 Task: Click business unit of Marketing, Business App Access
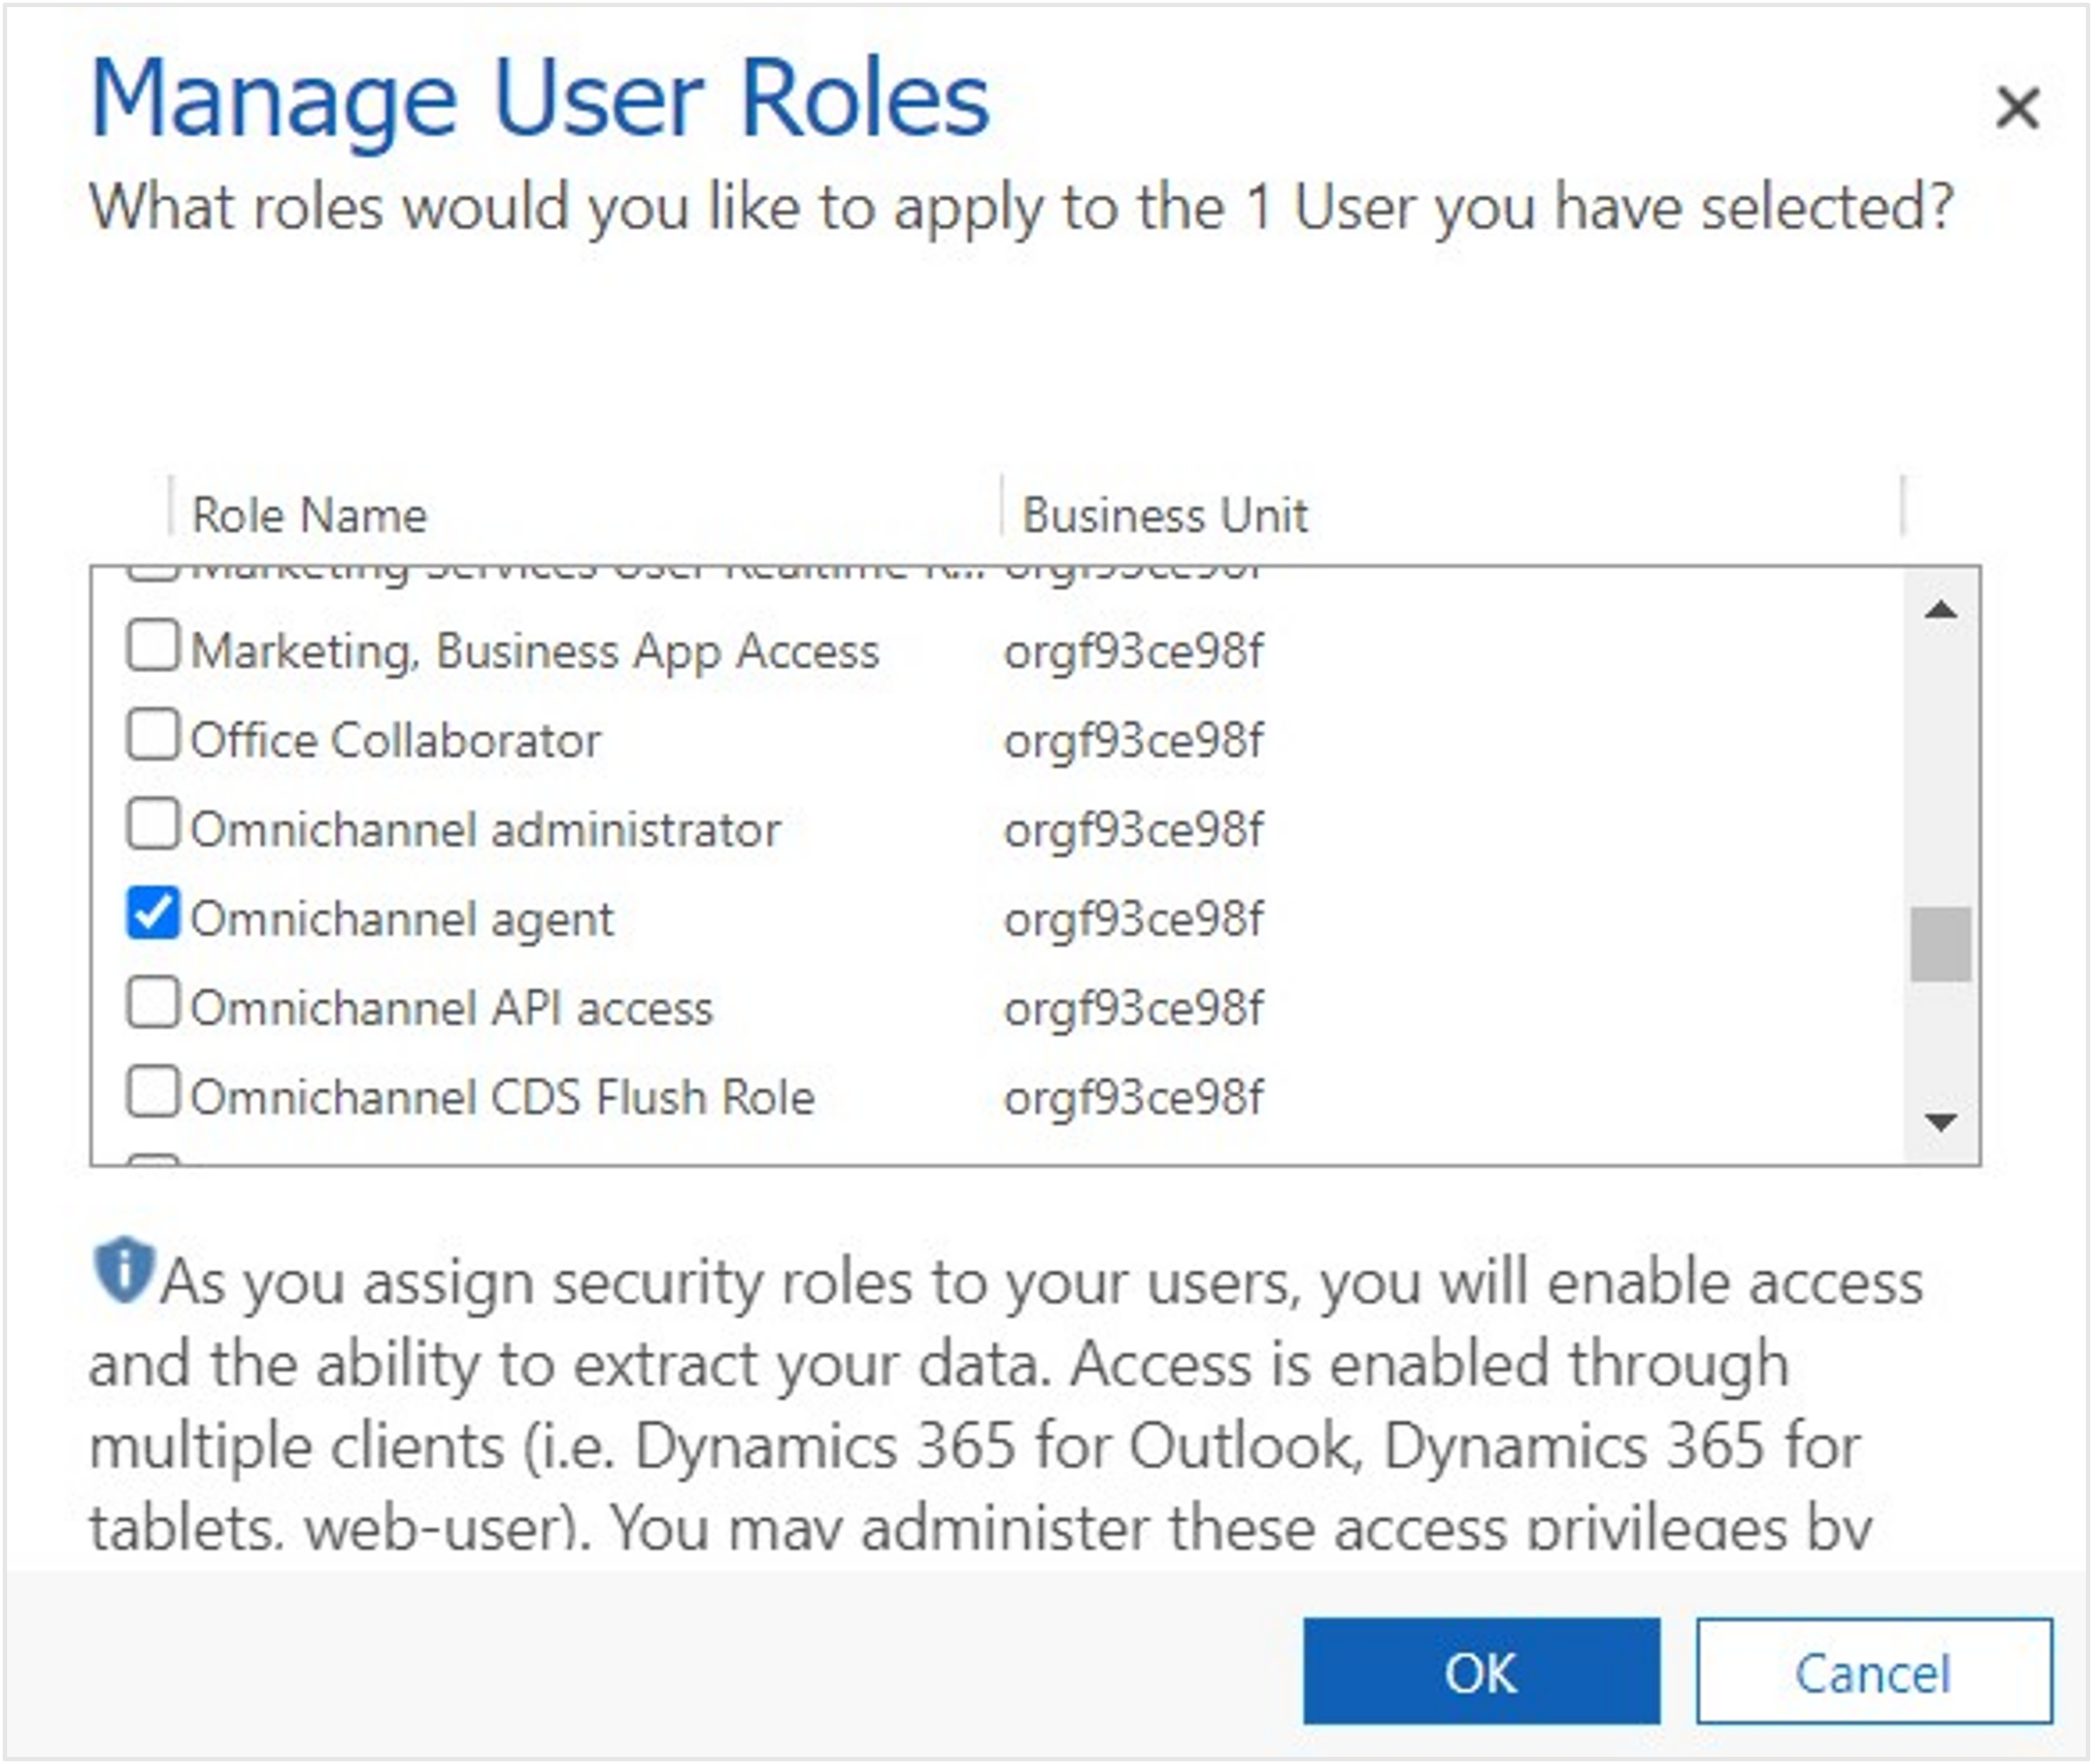1133,652
